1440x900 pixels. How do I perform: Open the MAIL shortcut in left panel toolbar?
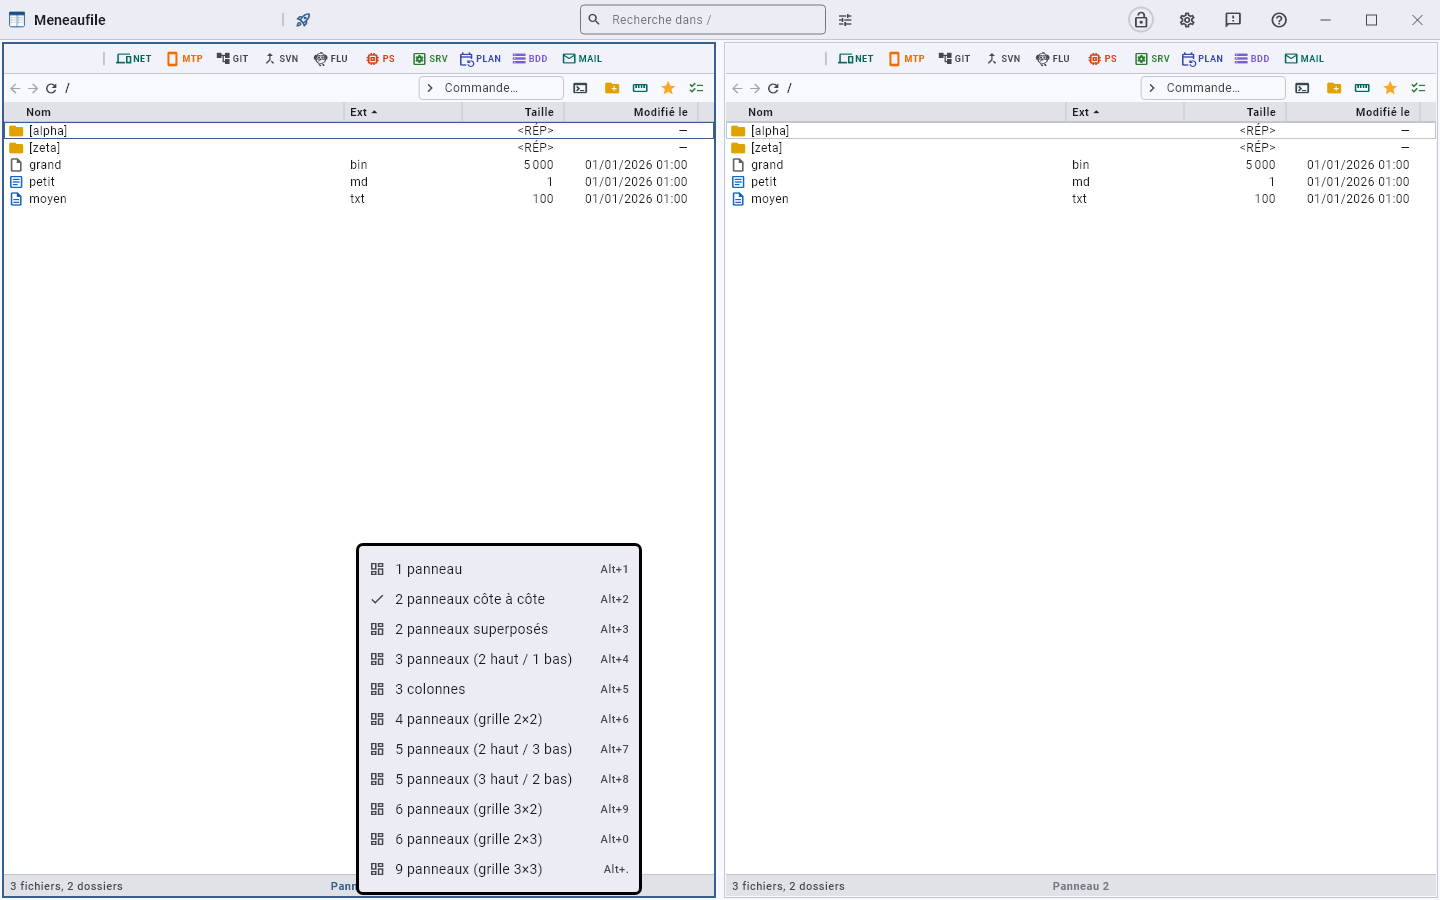tap(582, 59)
